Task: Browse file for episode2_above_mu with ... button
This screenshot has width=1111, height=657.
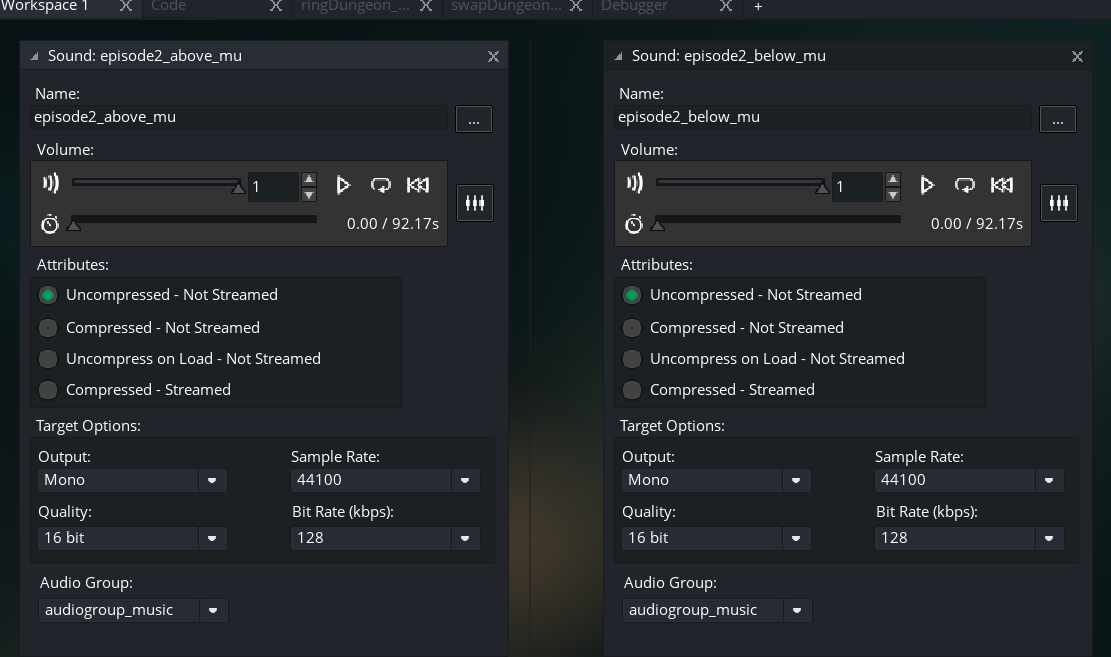Action: pos(474,119)
